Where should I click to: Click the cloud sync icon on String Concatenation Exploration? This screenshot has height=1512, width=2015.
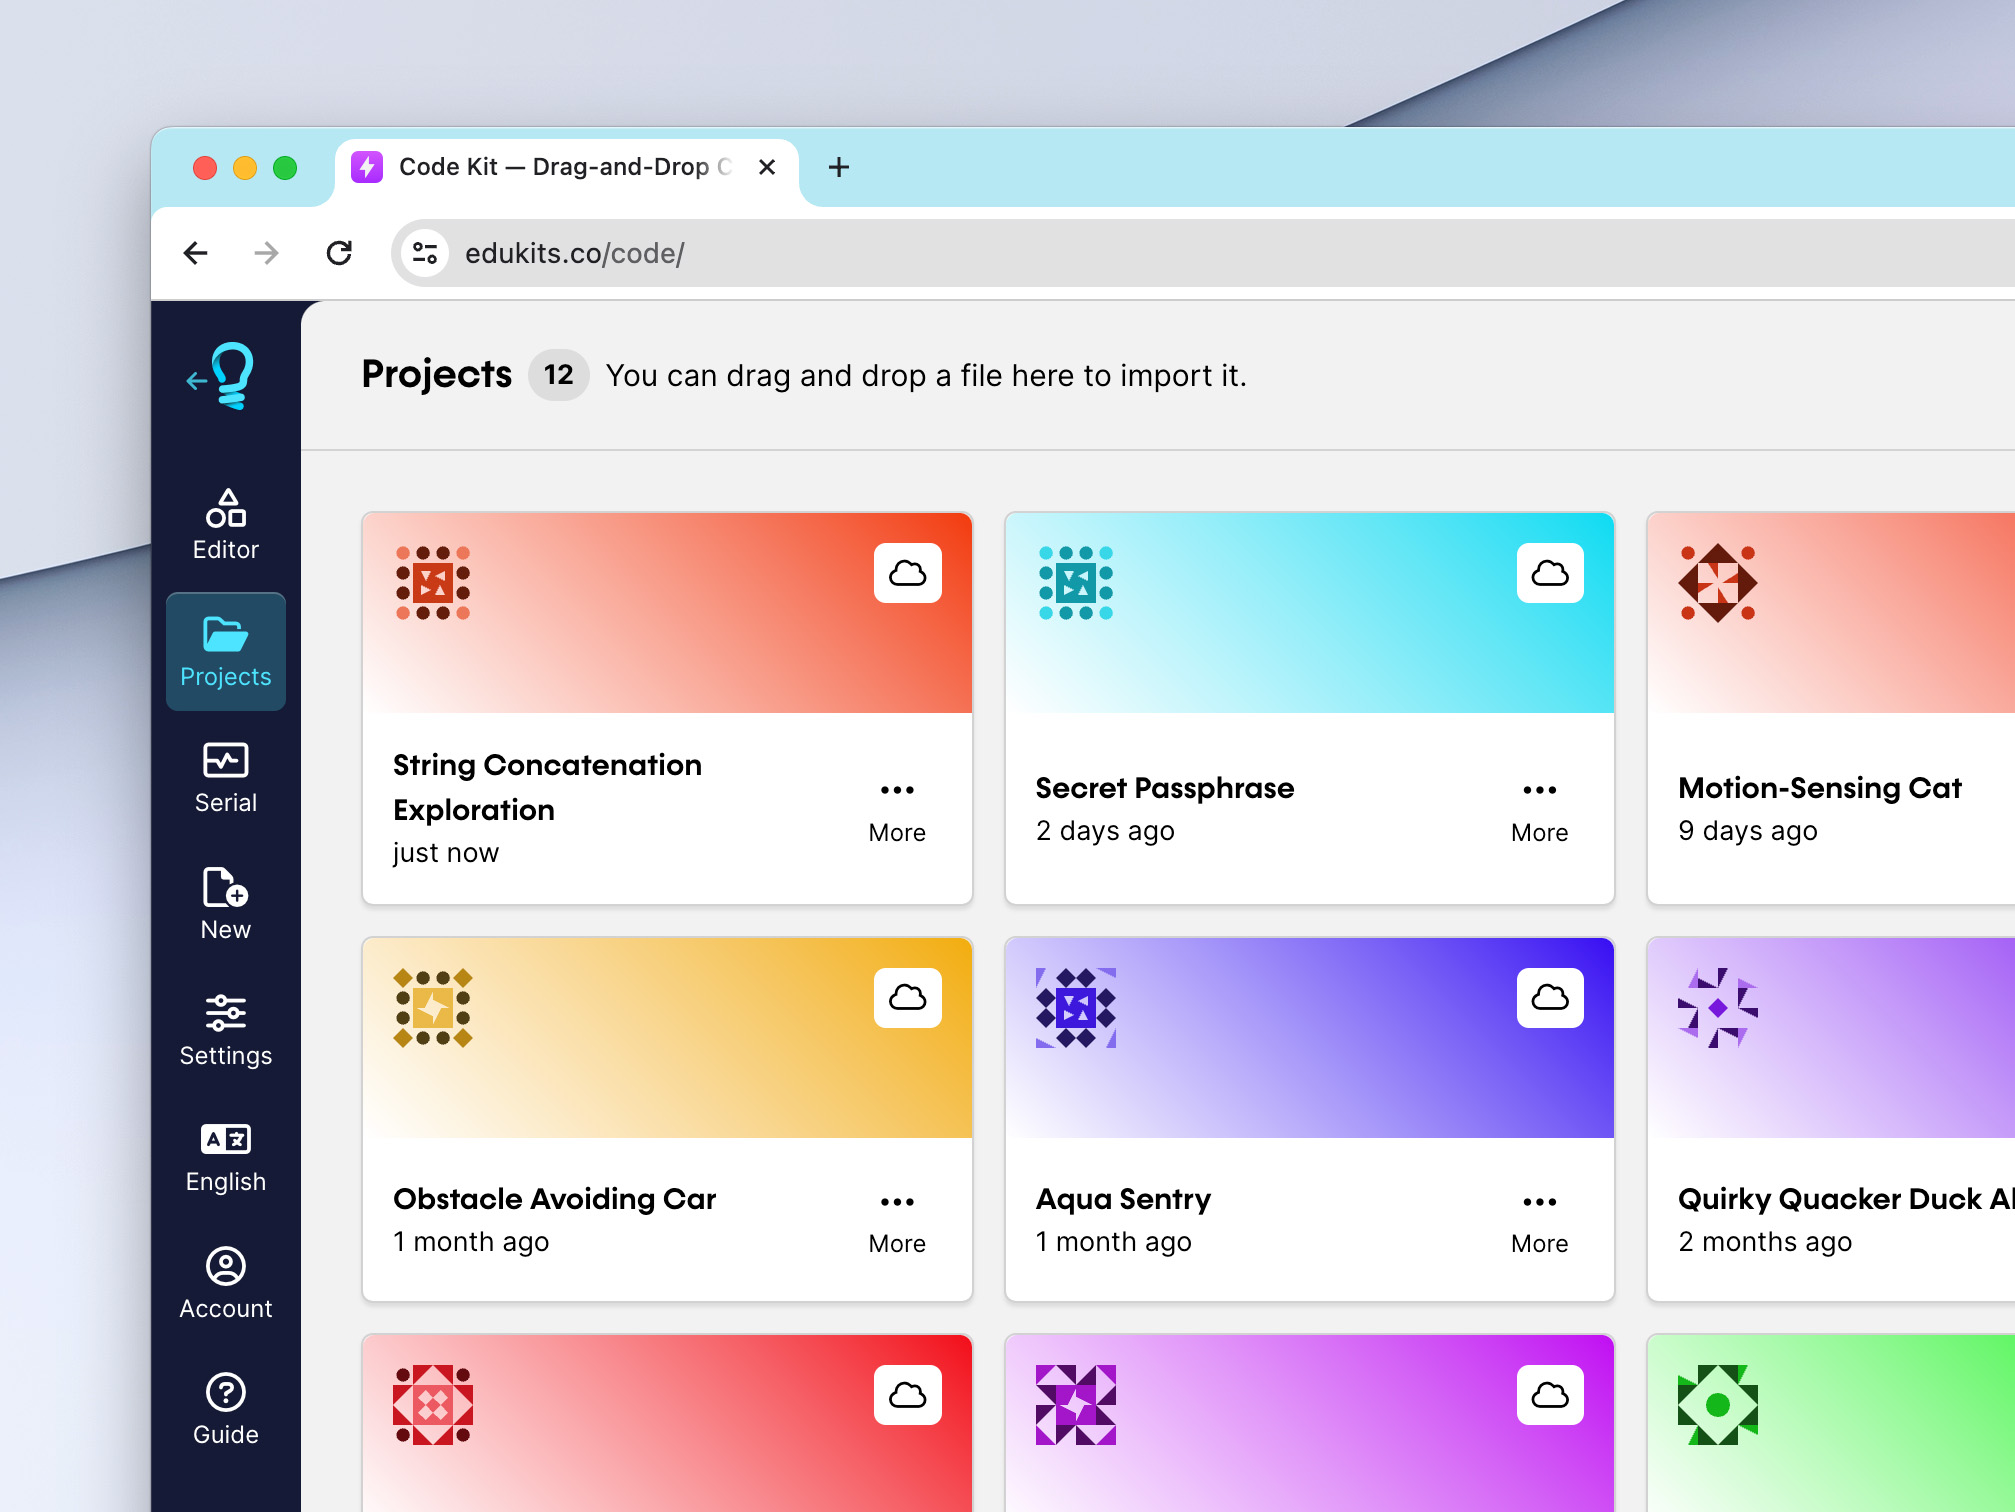(x=908, y=572)
